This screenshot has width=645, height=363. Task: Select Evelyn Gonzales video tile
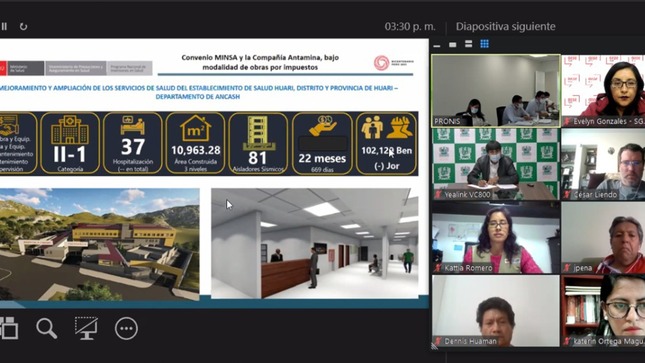pyautogui.click(x=603, y=91)
